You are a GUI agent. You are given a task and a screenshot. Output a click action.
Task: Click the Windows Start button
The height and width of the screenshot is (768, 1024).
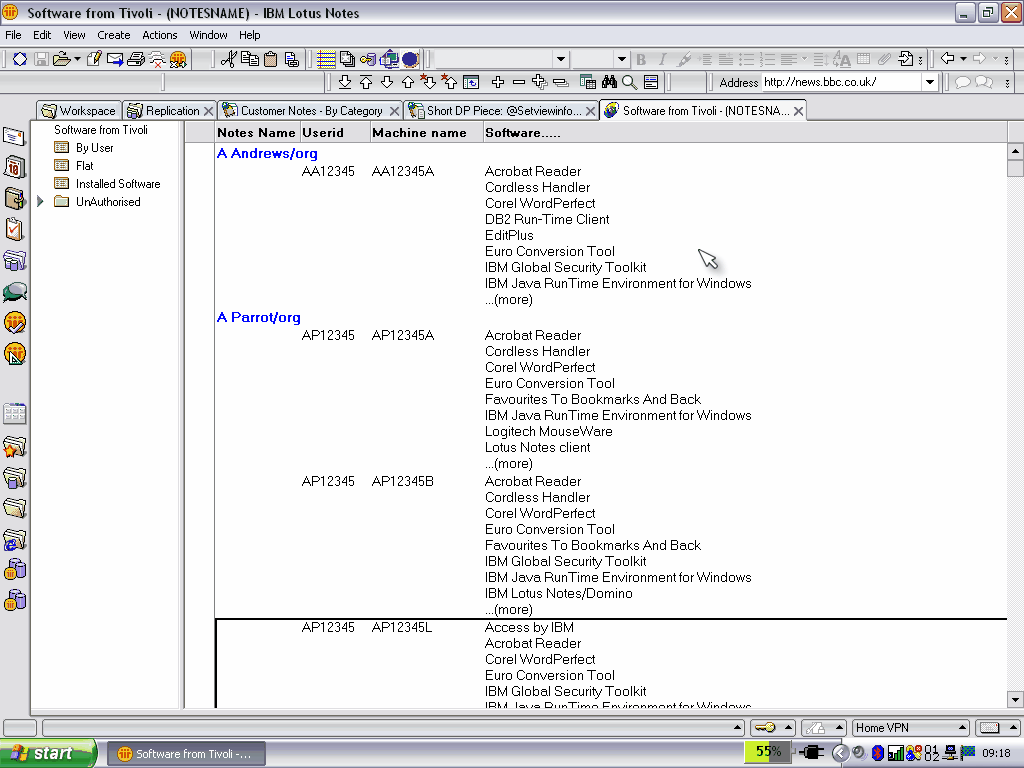click(48, 753)
